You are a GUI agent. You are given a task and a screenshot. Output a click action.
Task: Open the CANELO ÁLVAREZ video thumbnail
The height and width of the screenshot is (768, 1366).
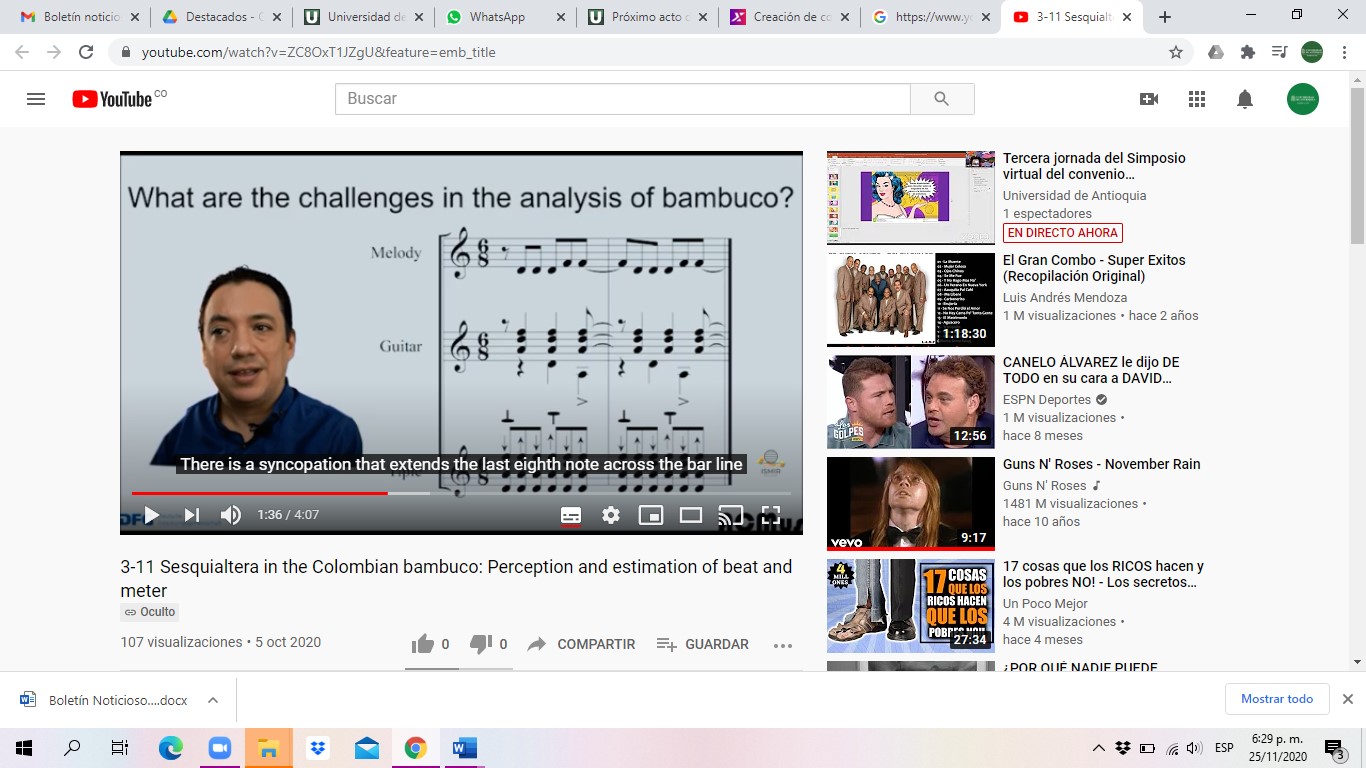[911, 402]
